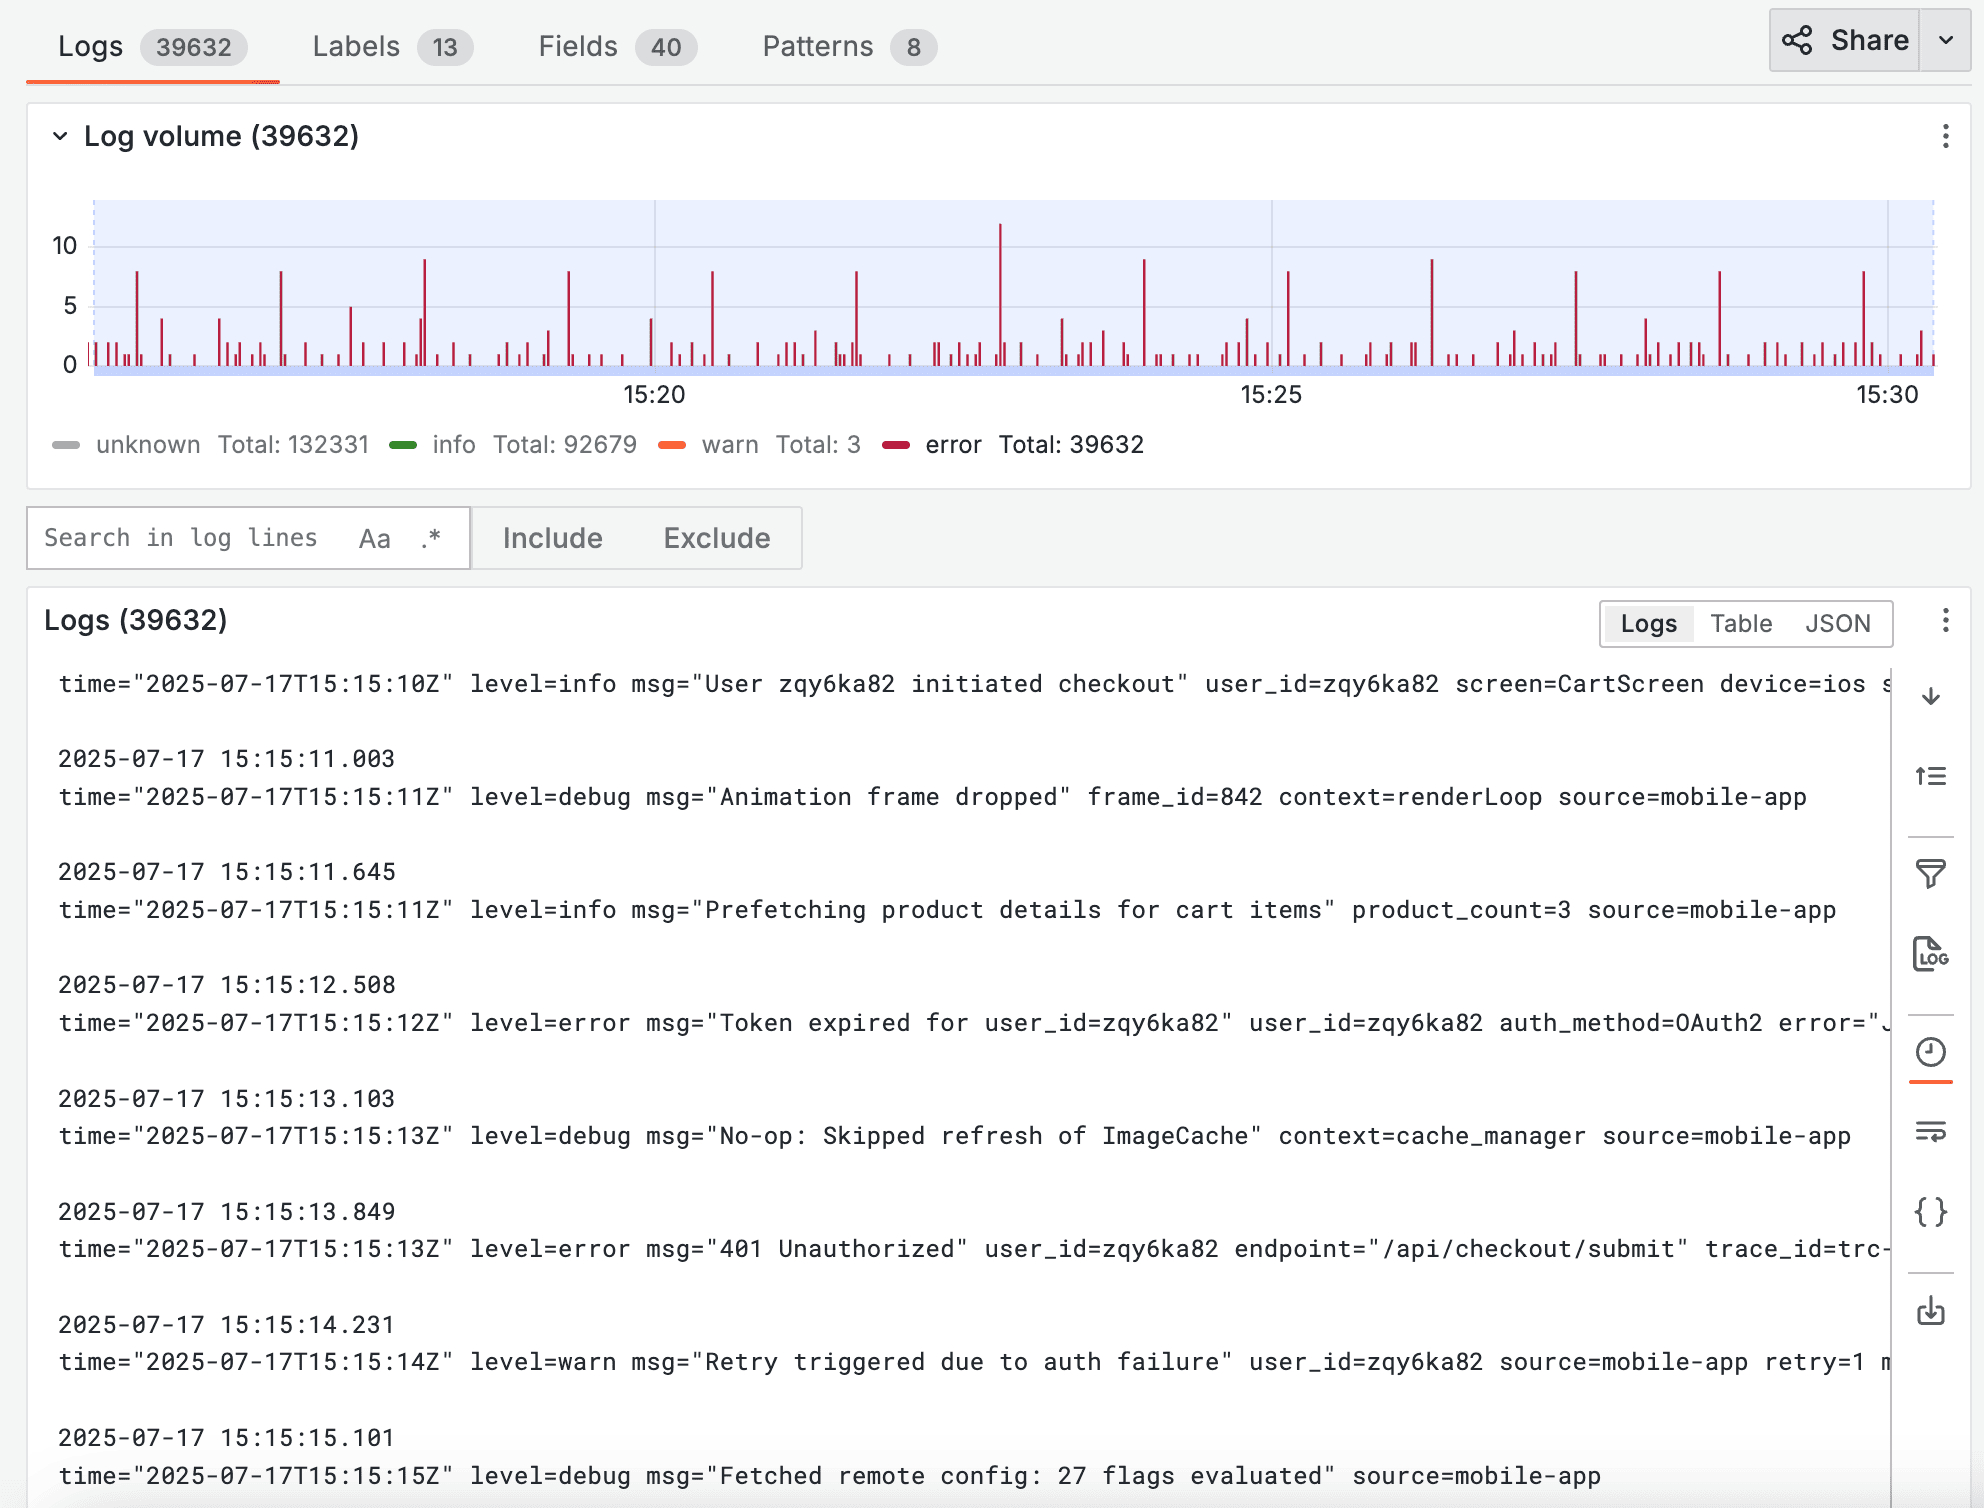Open the Logs panel kebab menu
Image resolution: width=1984 pixels, height=1508 pixels.
click(x=1945, y=621)
